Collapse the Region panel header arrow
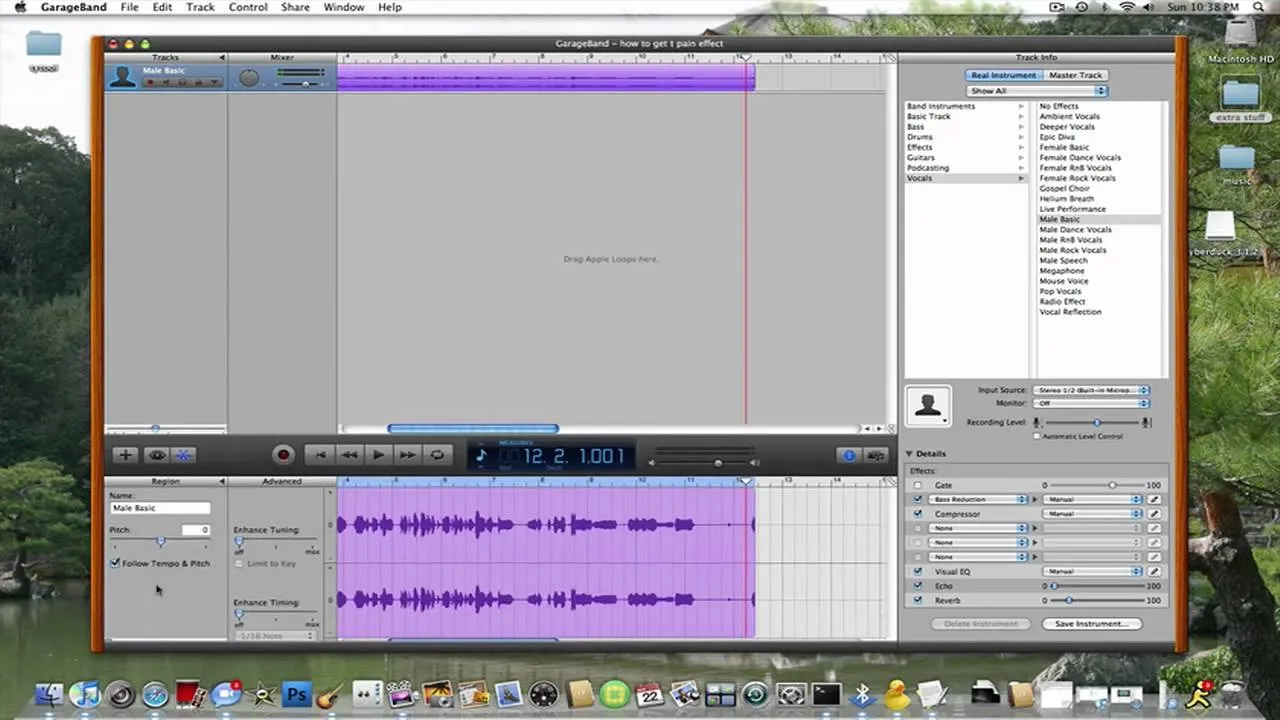 pos(221,481)
